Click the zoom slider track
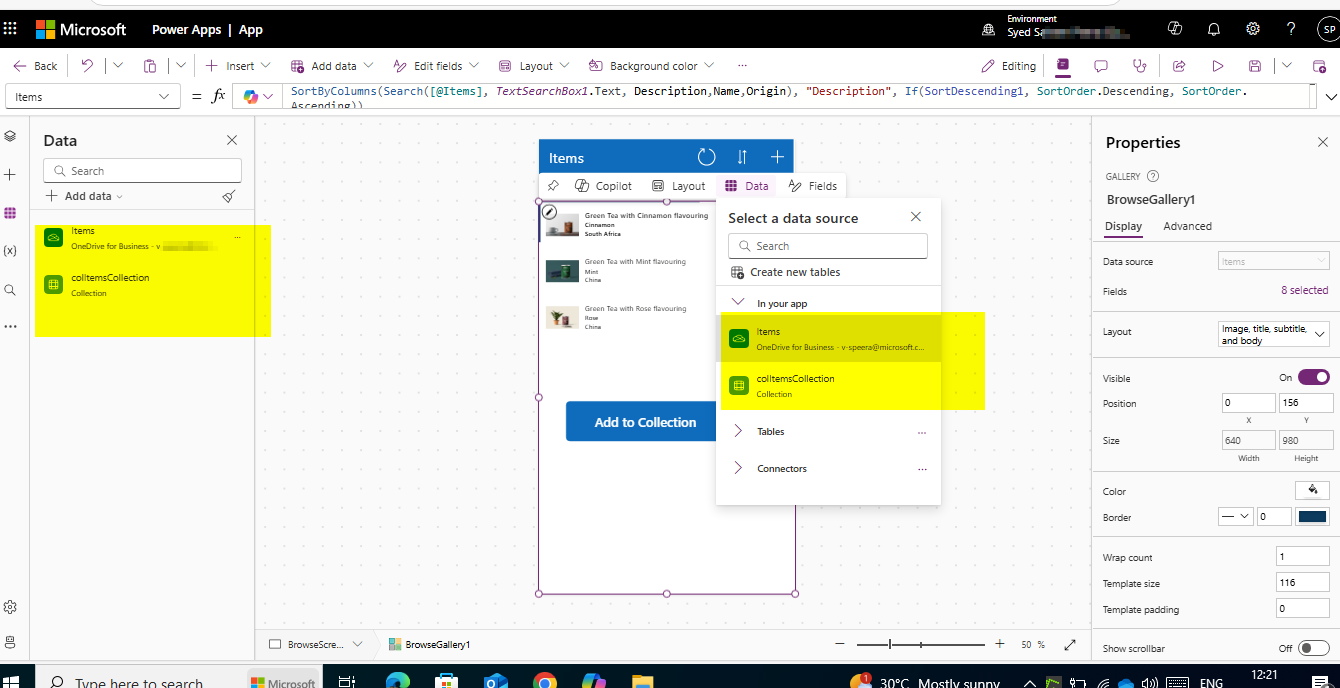 point(921,645)
